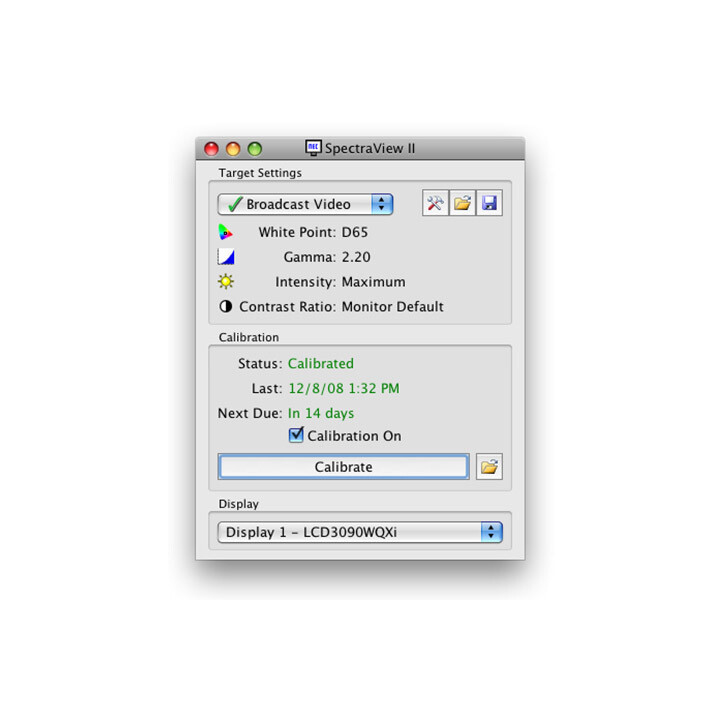Click the Contrast Ratio half-circle icon
The image size is (720, 720).
click(x=225, y=306)
